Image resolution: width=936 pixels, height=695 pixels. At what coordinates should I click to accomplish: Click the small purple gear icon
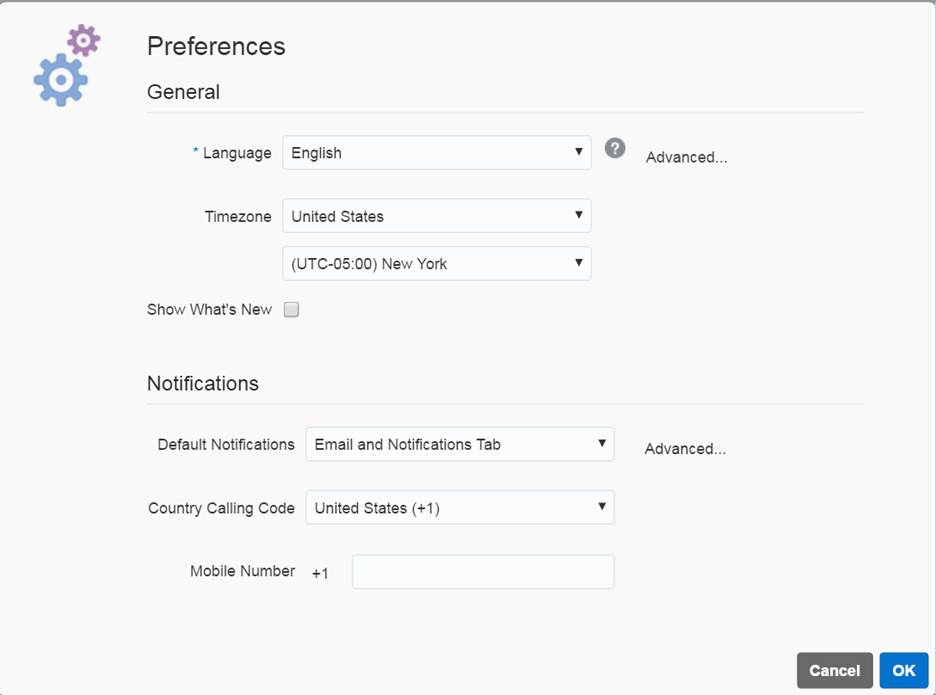(x=84, y=40)
